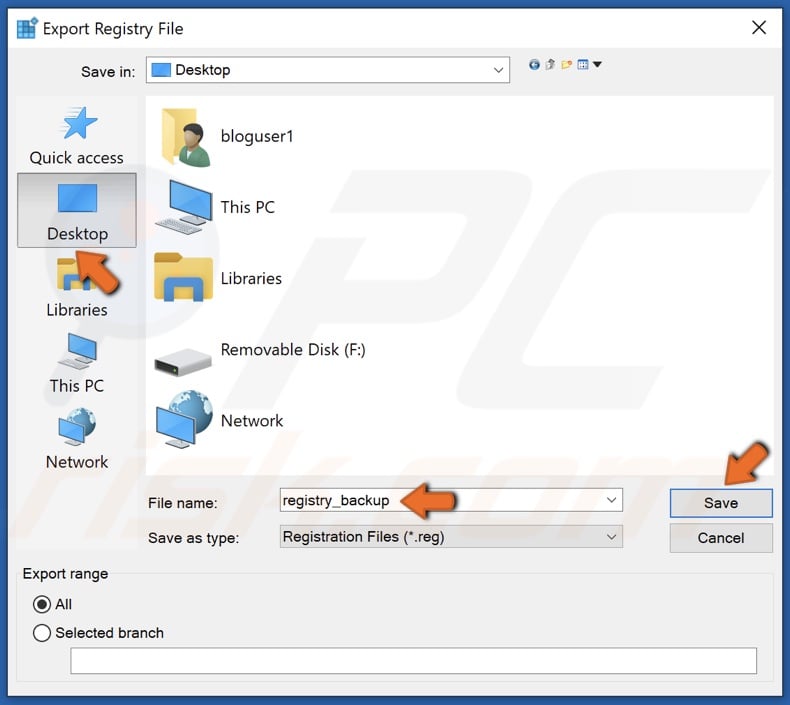The height and width of the screenshot is (705, 790).
Task: Expand the File name history dropdown
Action: (x=611, y=500)
